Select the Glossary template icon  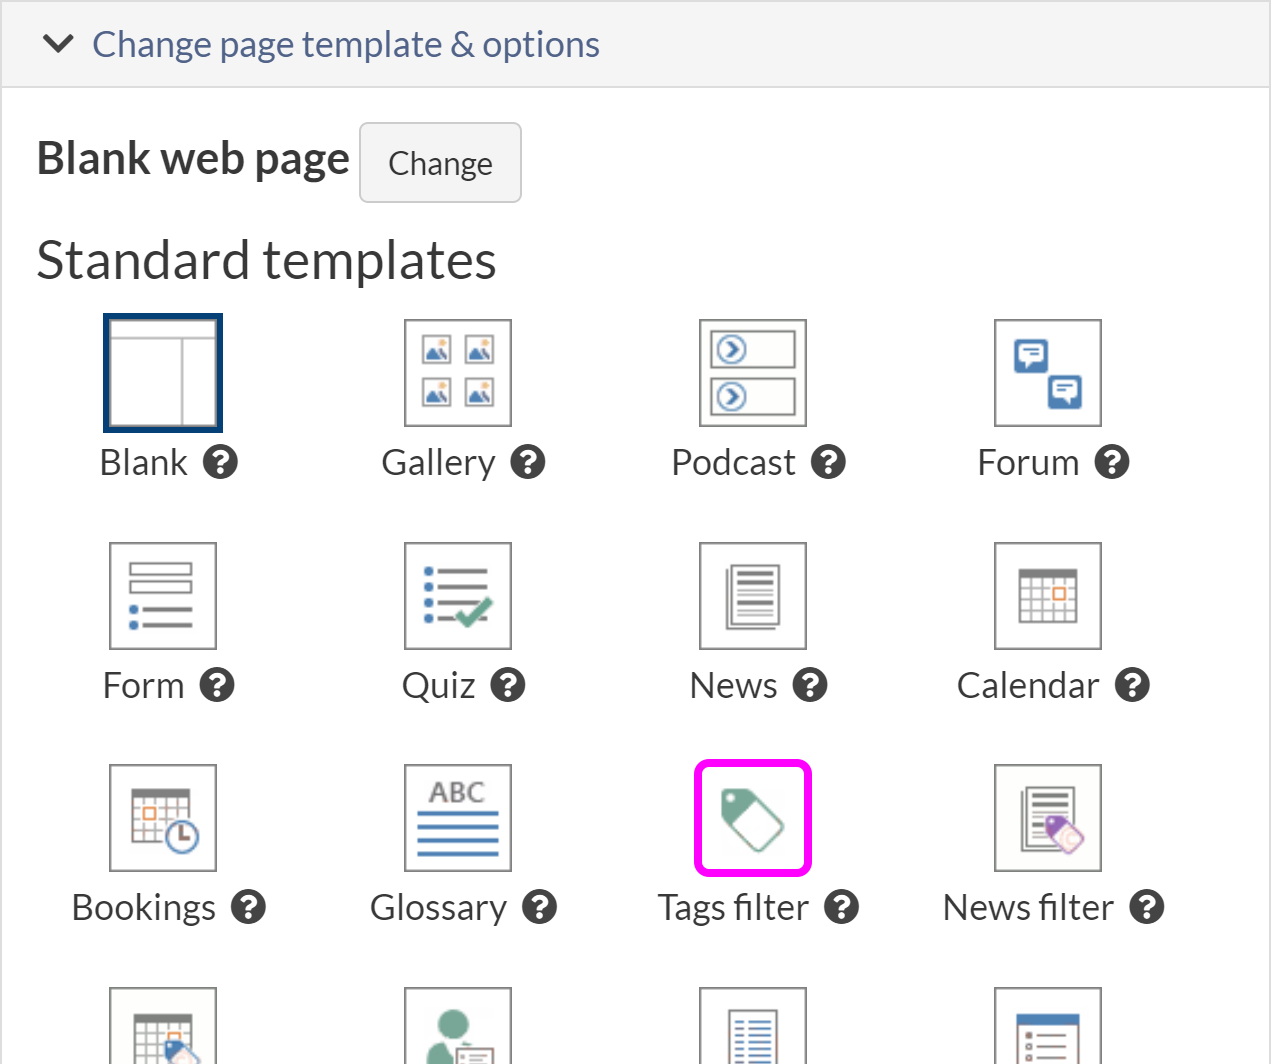(457, 817)
